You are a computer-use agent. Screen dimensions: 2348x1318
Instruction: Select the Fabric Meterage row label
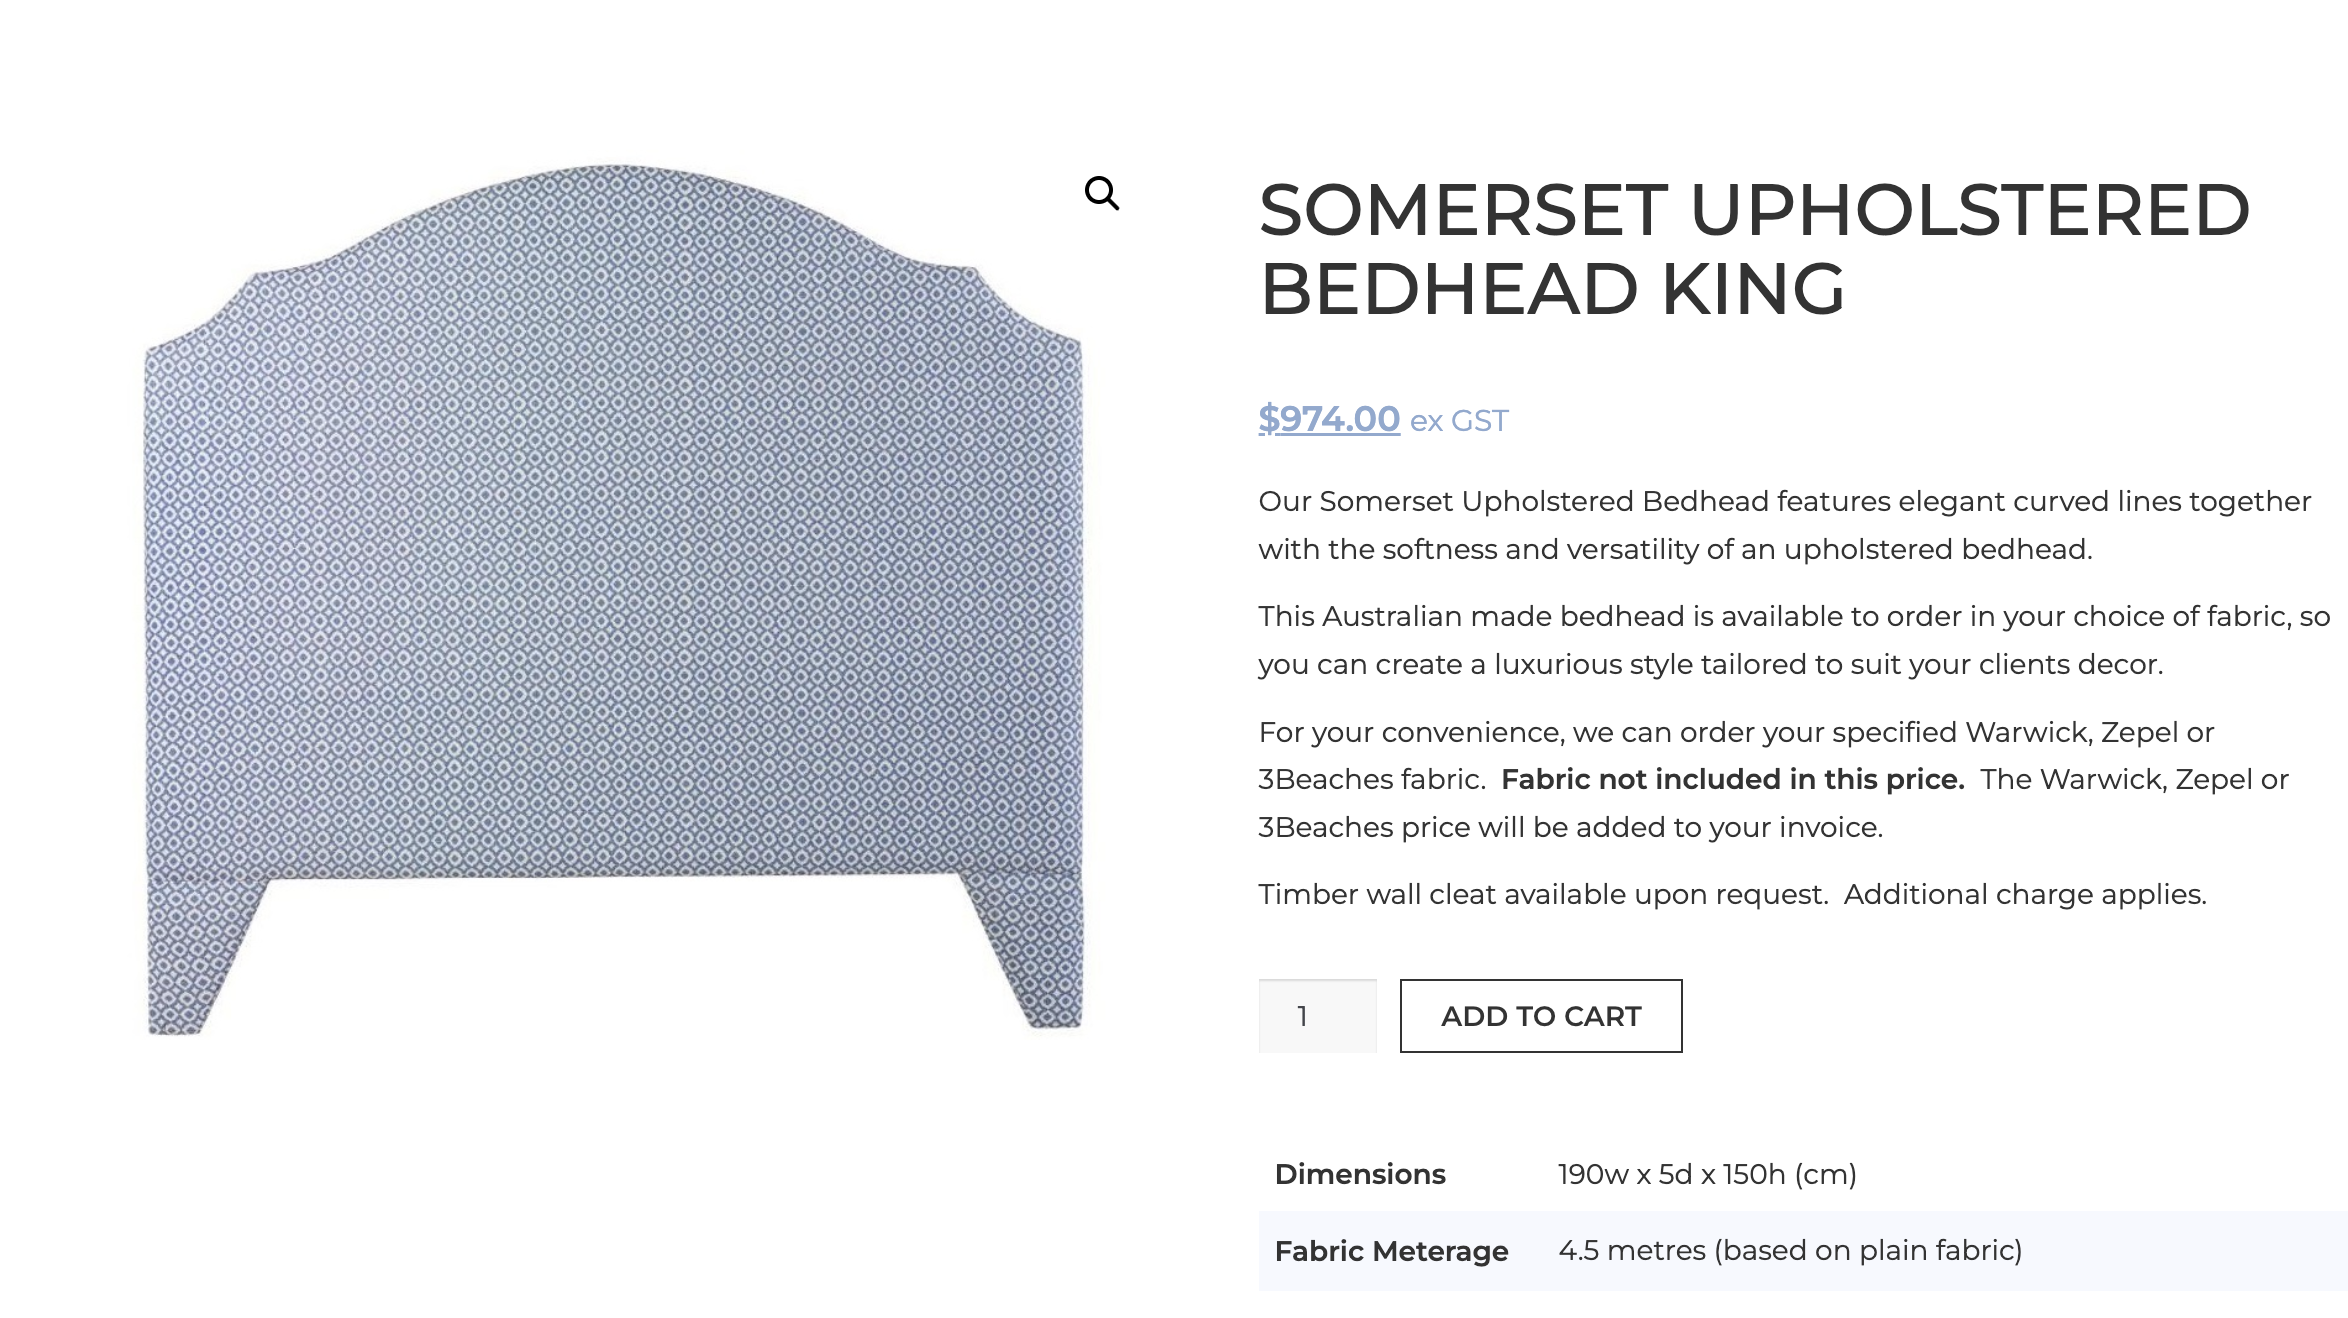pos(1391,1251)
